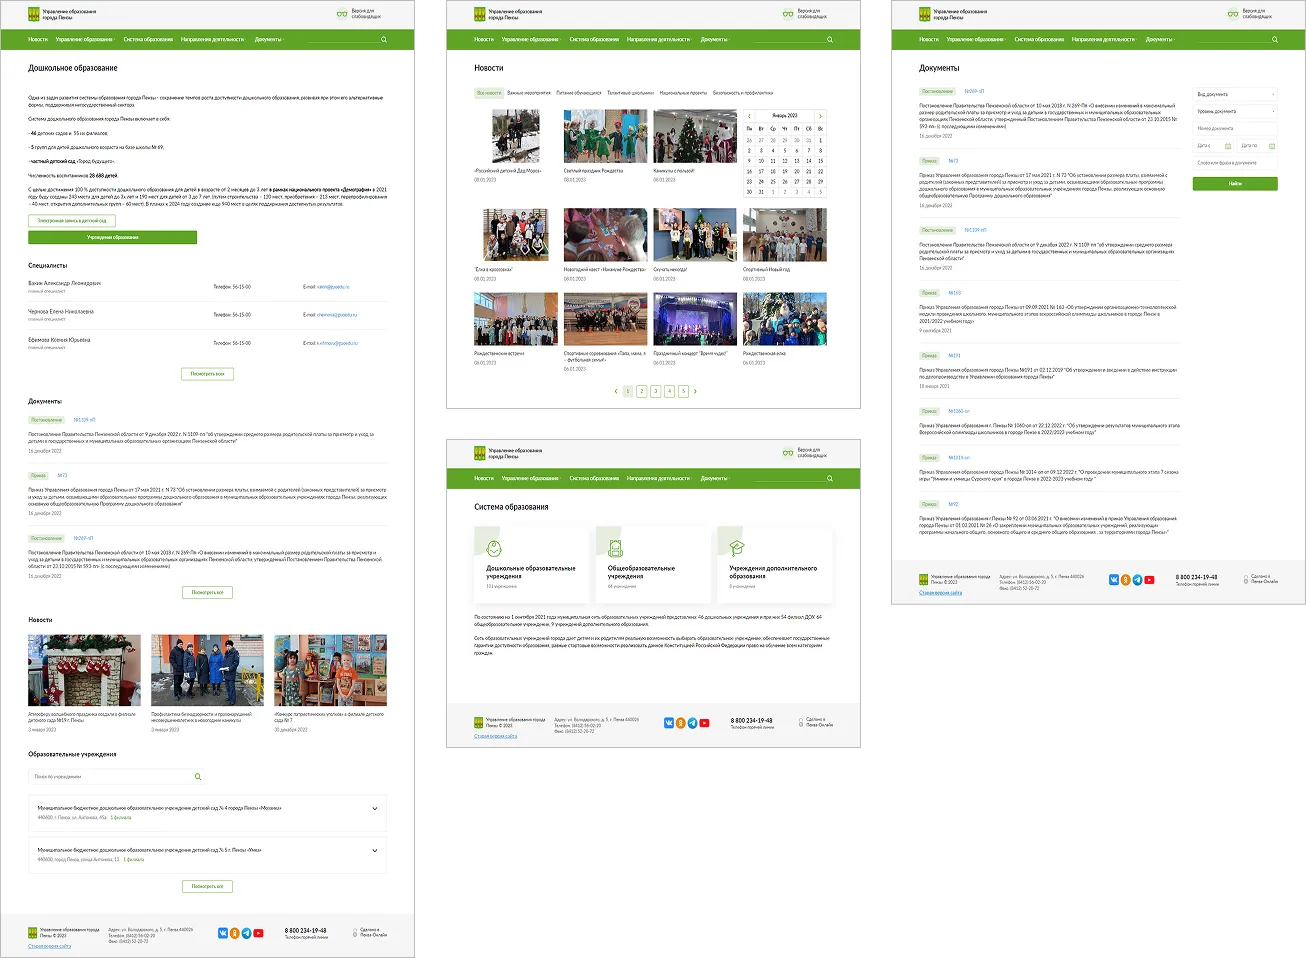Click the glasses icon on the Документы page
This screenshot has height=958, width=1306.
click(x=1232, y=14)
